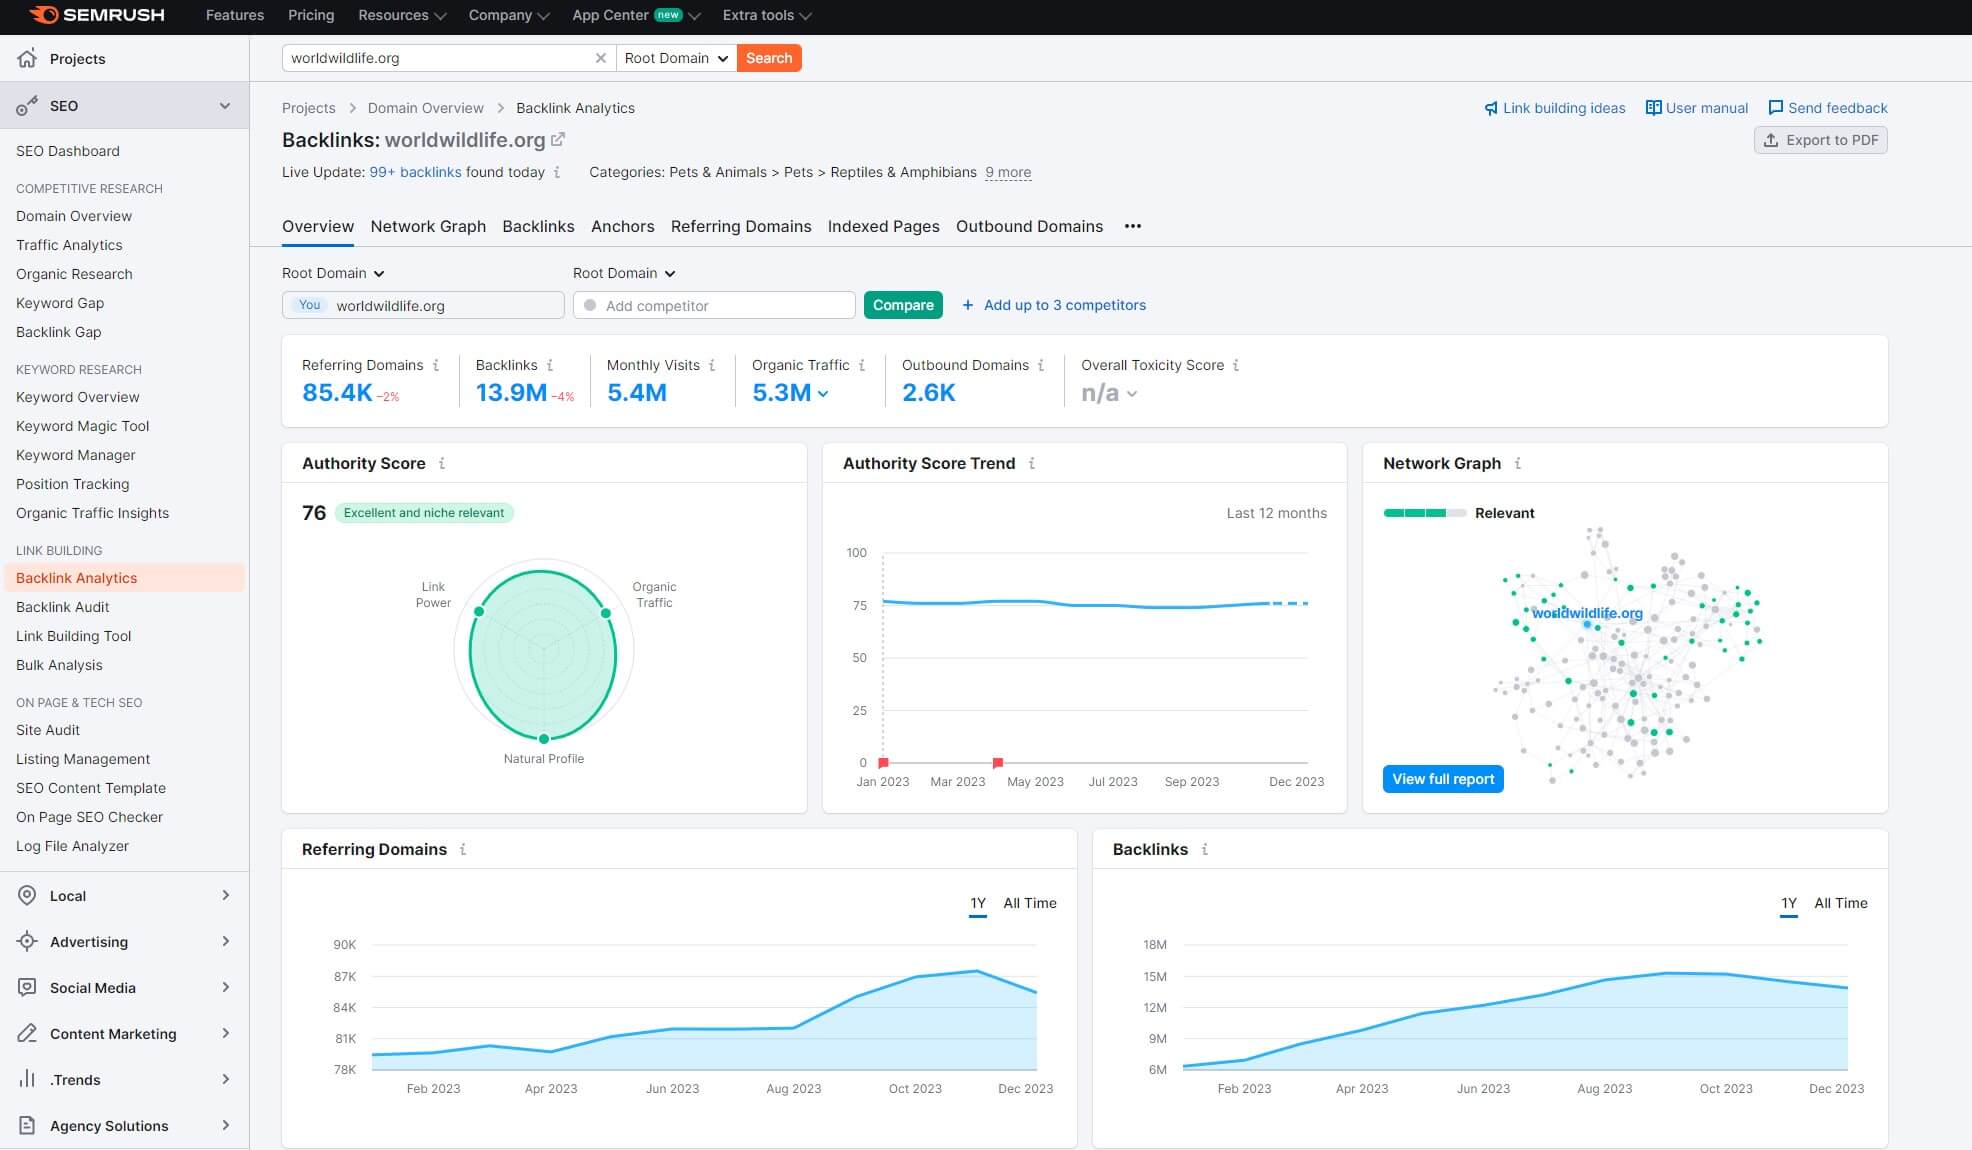
Task: Select 1Y range for Backlinks chart
Action: 1789,903
